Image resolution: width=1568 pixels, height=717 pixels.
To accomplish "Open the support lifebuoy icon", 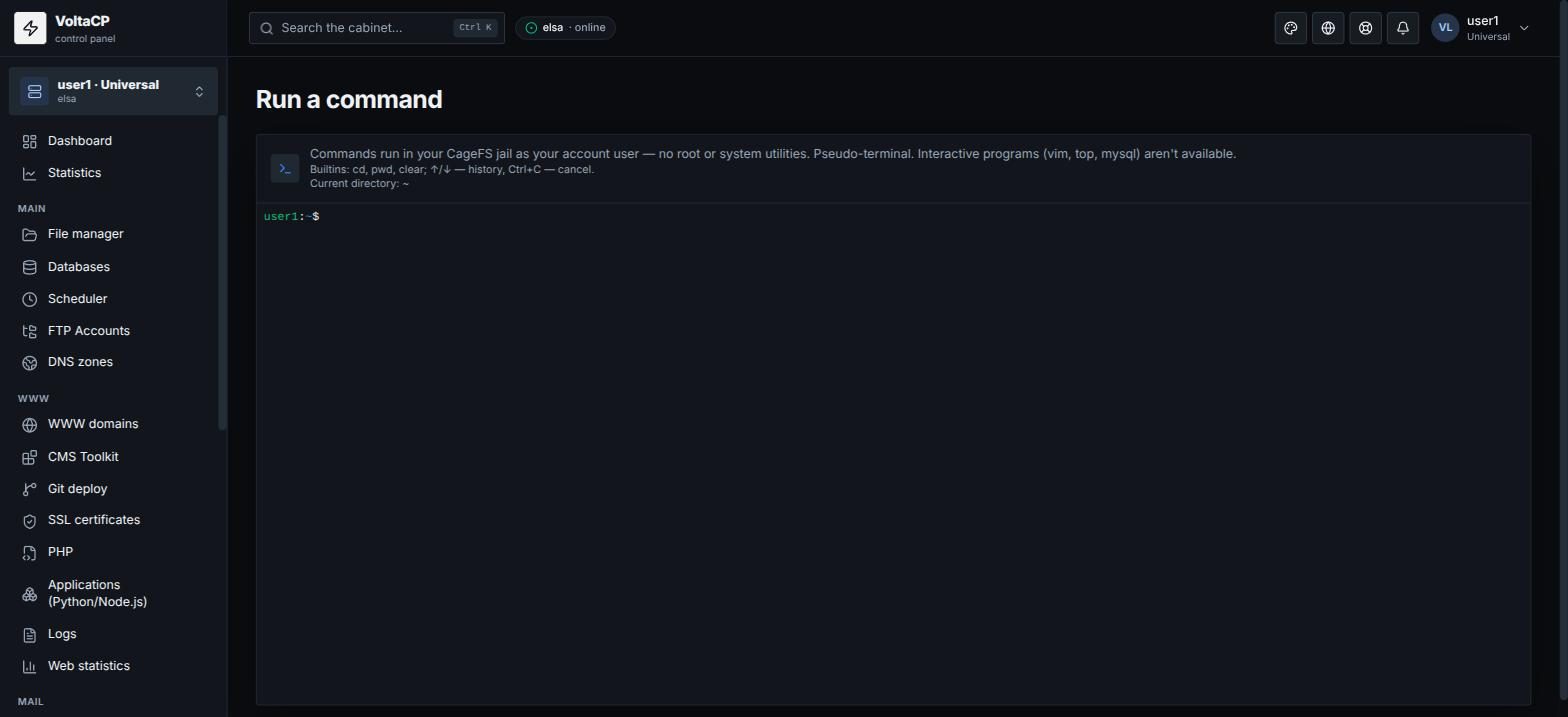I will [x=1365, y=28].
